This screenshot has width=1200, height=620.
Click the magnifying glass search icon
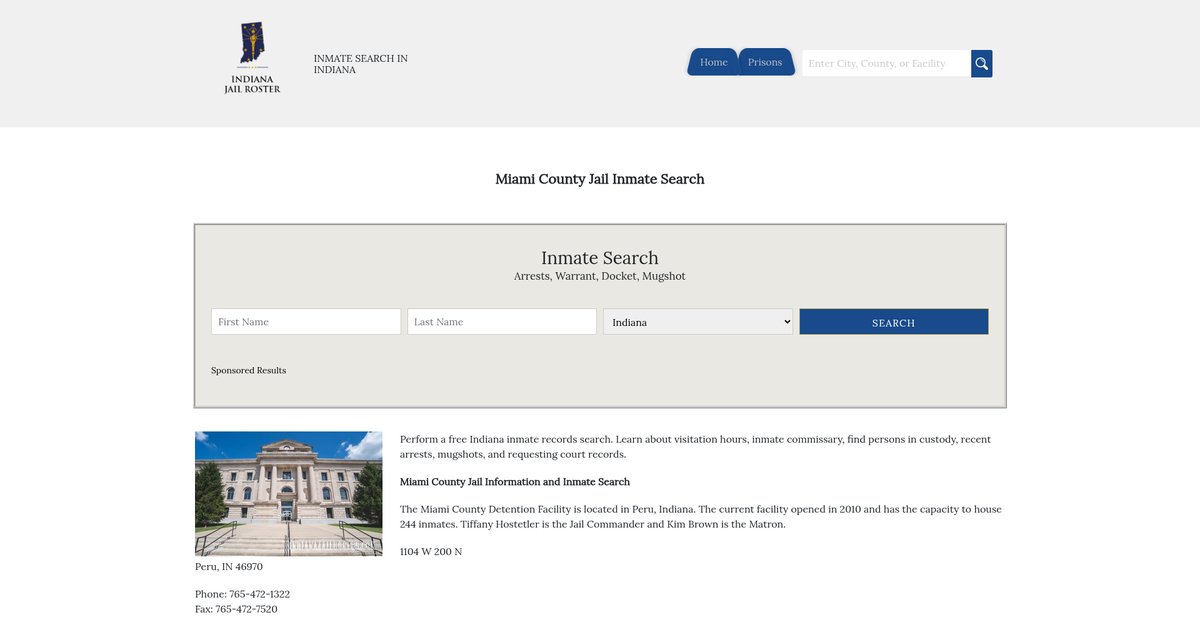pyautogui.click(x=981, y=64)
